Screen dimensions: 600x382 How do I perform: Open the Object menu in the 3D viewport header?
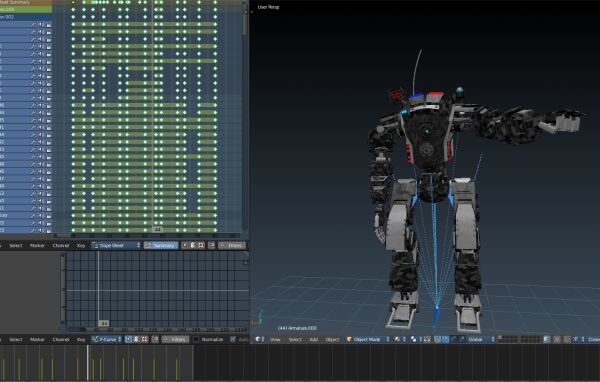(332, 340)
